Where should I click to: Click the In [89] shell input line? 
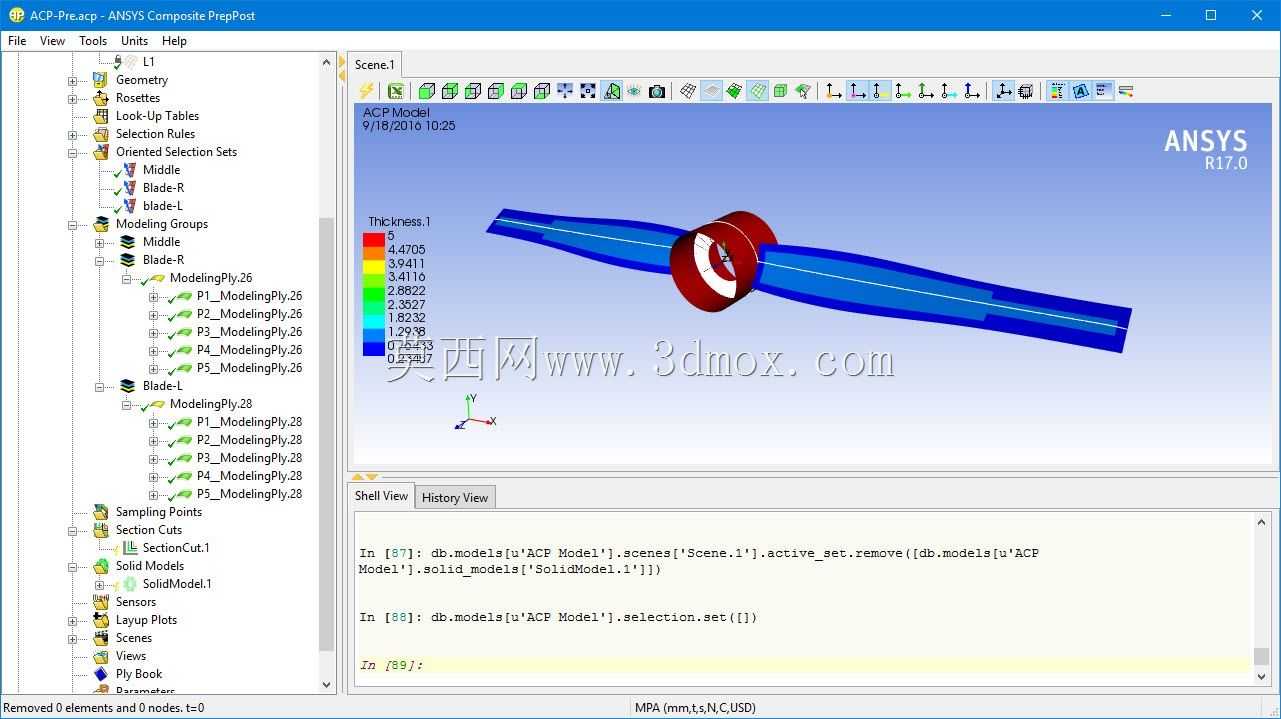click(x=803, y=665)
